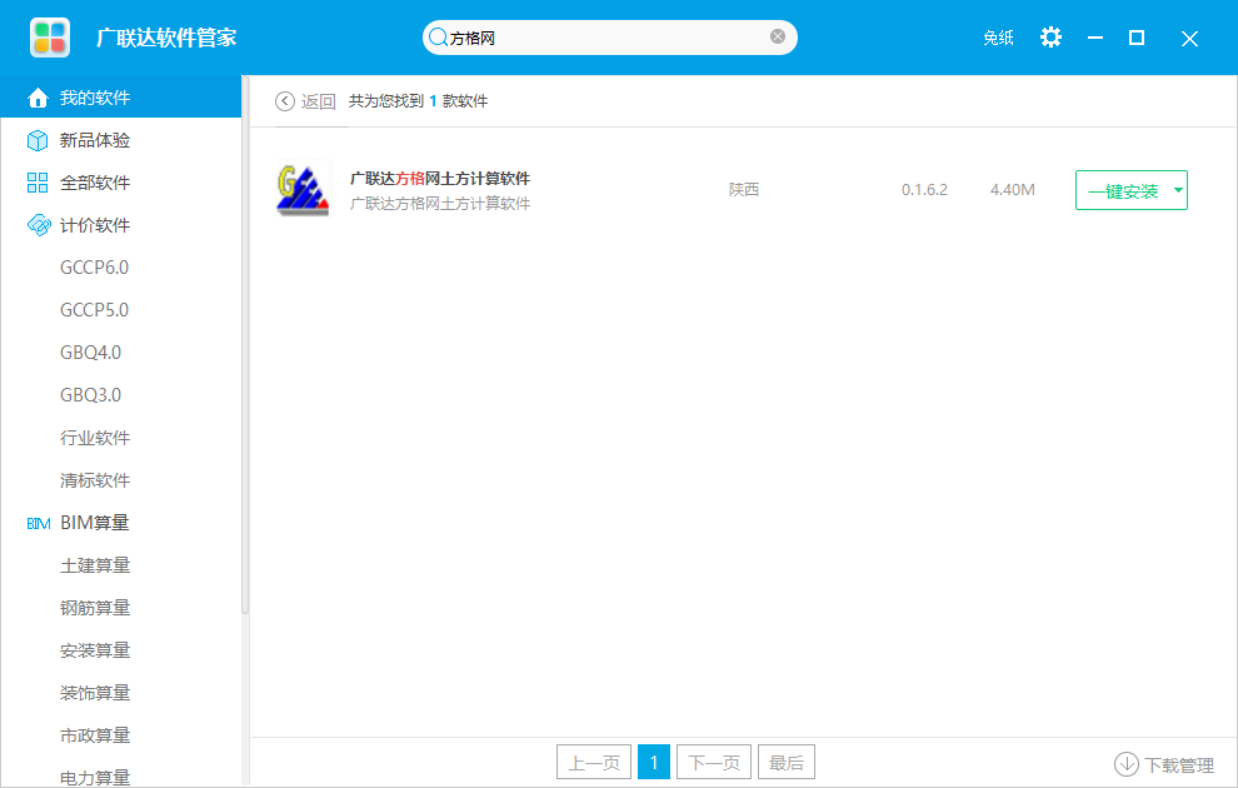The height and width of the screenshot is (788, 1238).
Task: Click the BIM icon beside BIM算量
Action: click(38, 523)
